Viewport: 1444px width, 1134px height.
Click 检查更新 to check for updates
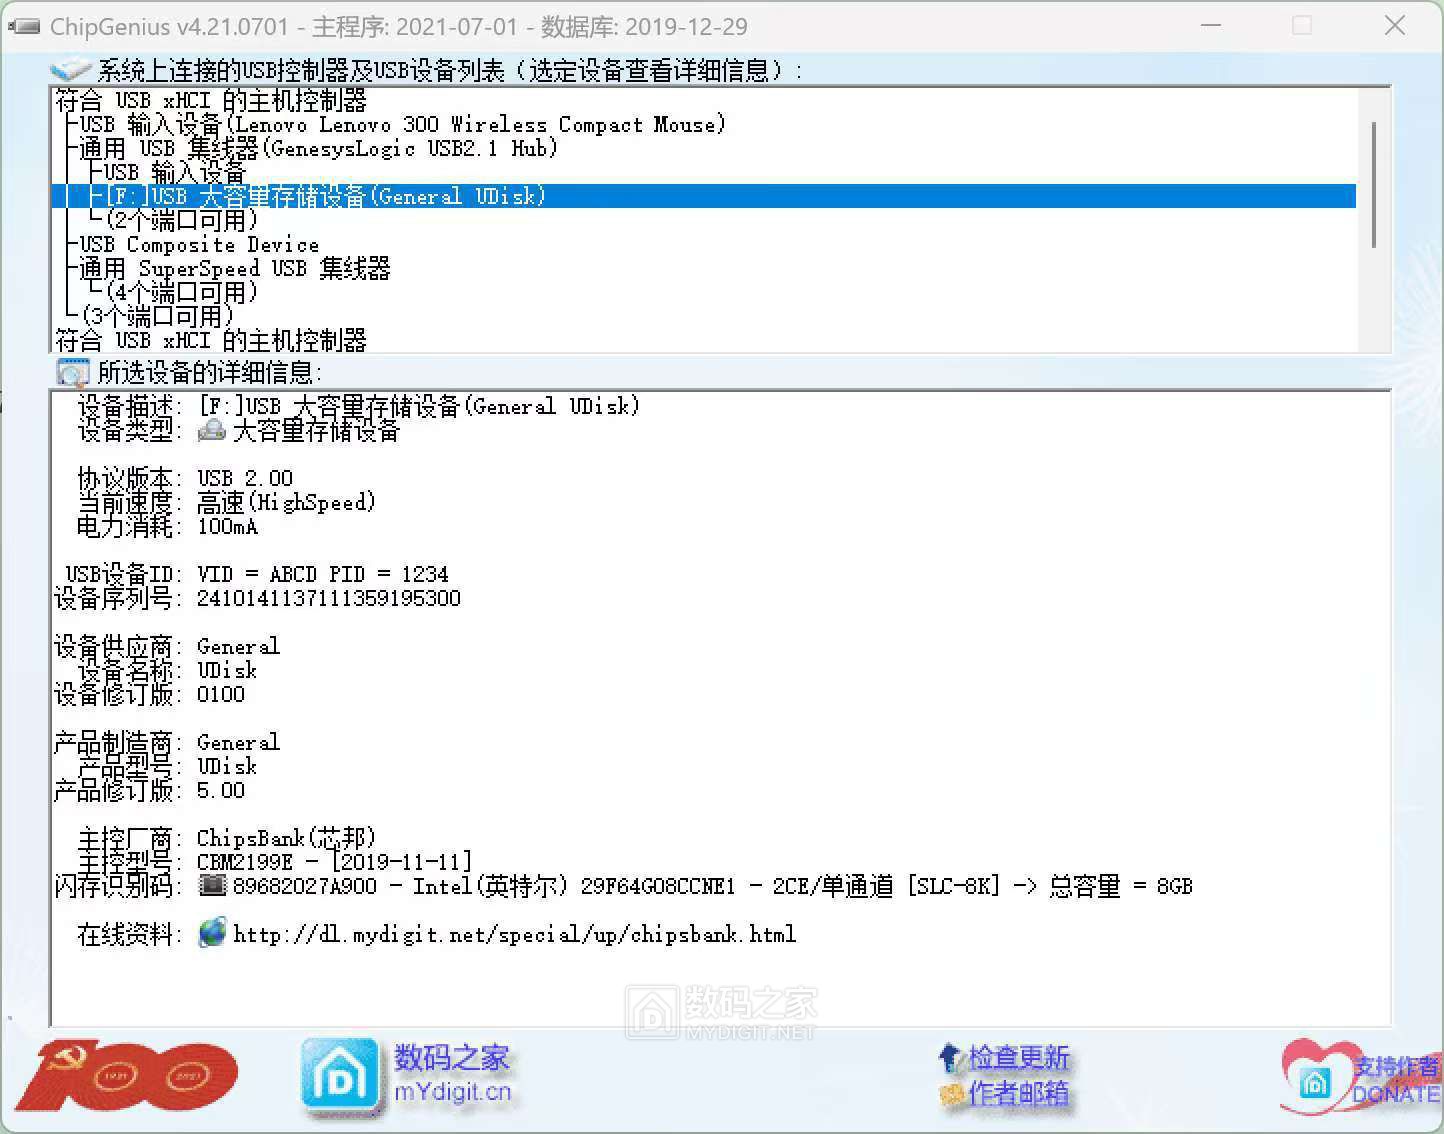[1018, 1057]
